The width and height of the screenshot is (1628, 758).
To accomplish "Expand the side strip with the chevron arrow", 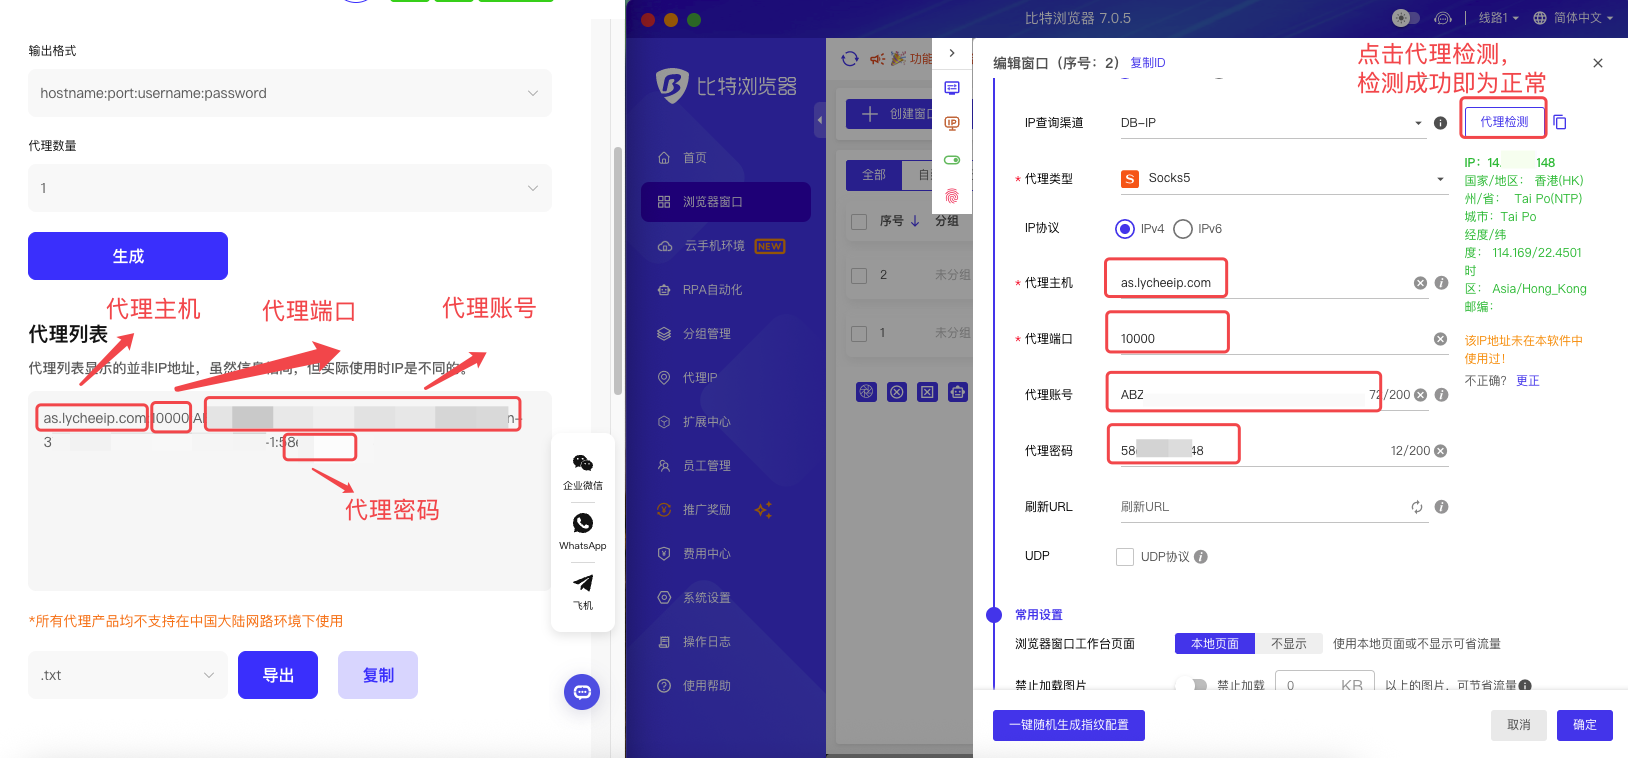I will [952, 53].
